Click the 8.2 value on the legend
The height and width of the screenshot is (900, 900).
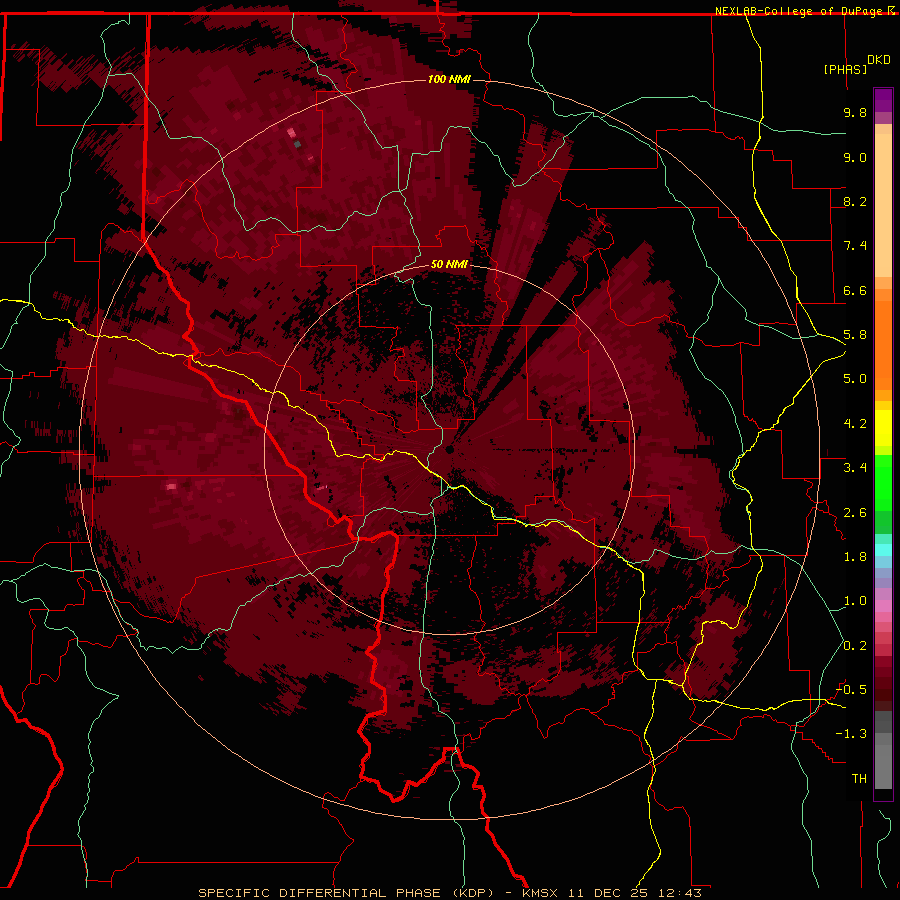[x=855, y=201]
